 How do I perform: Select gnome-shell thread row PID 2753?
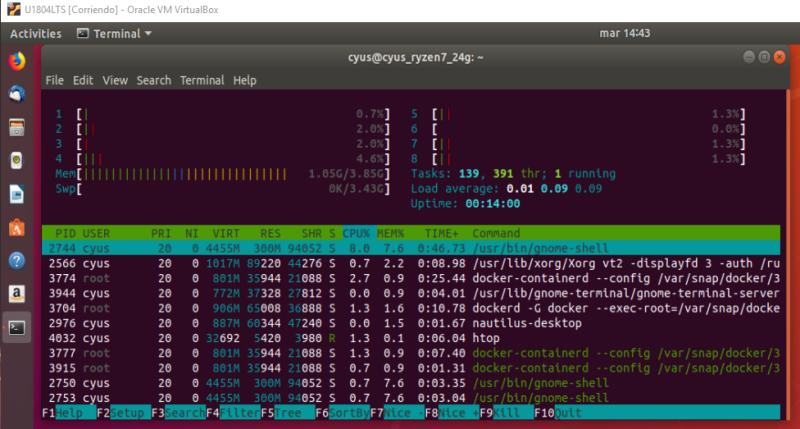coord(411,398)
